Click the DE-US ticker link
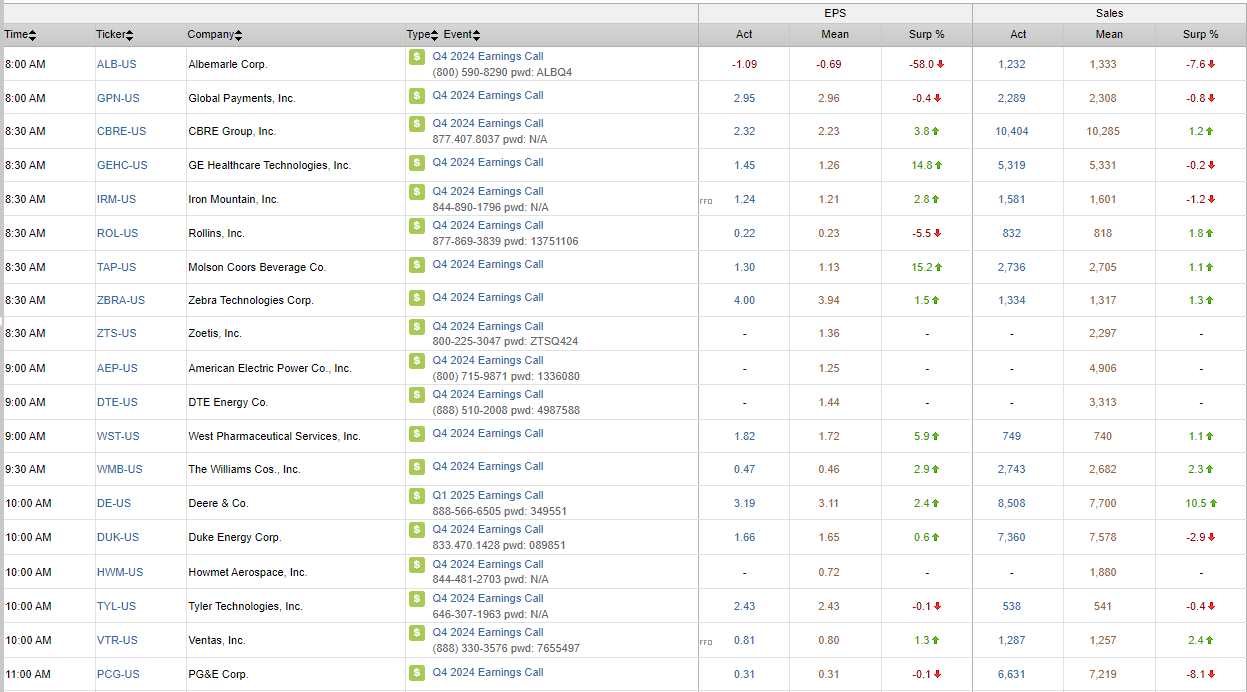Image resolution: width=1247 pixels, height=692 pixels. pos(114,503)
